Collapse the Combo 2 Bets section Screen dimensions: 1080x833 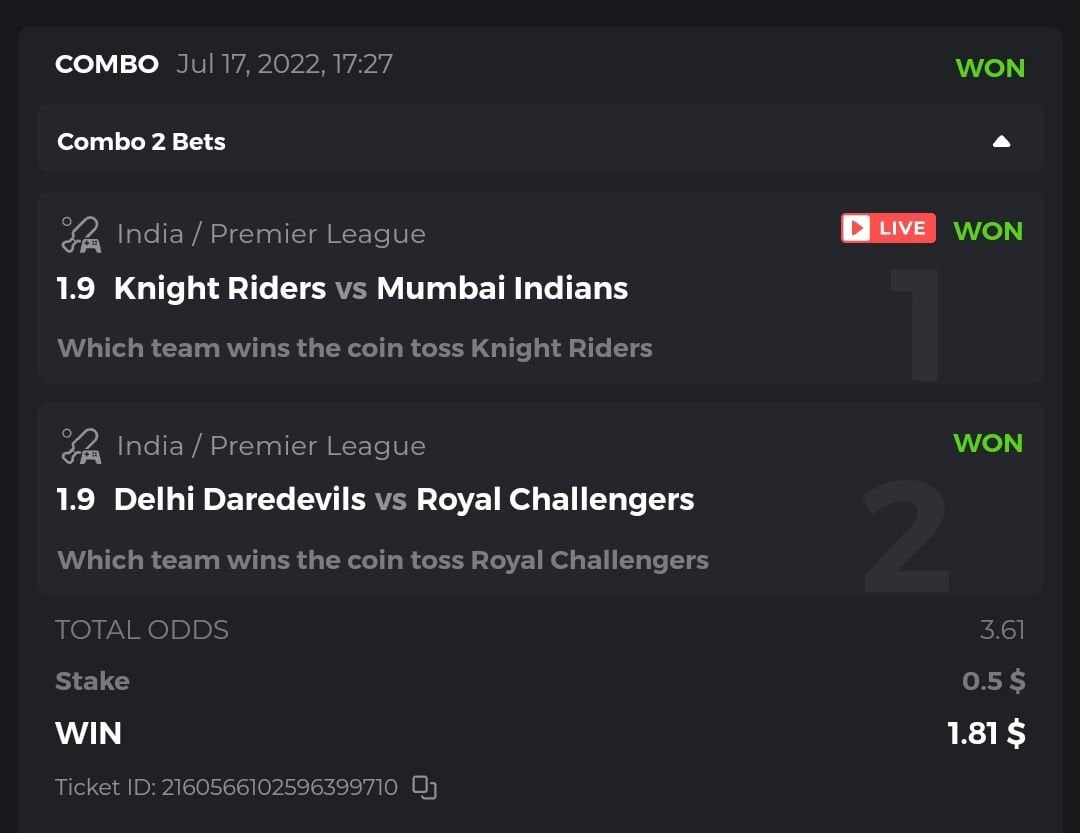[x=1001, y=142]
